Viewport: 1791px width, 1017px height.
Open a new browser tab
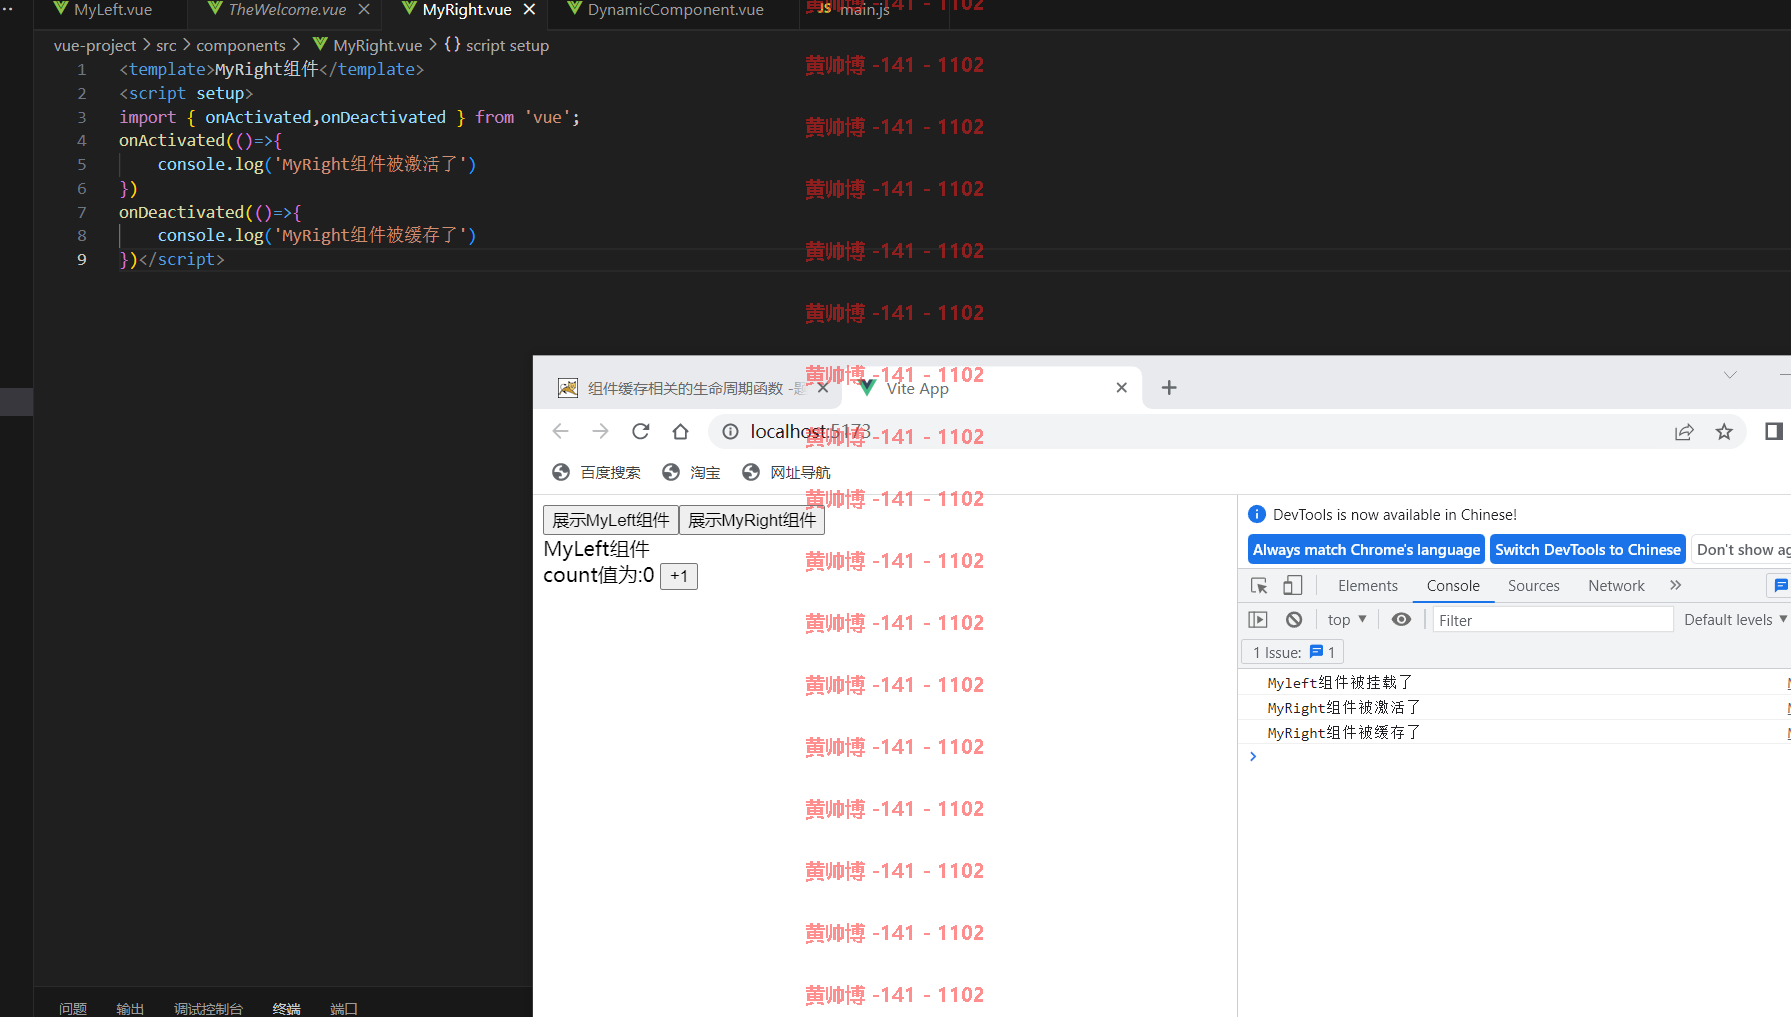tap(1169, 387)
